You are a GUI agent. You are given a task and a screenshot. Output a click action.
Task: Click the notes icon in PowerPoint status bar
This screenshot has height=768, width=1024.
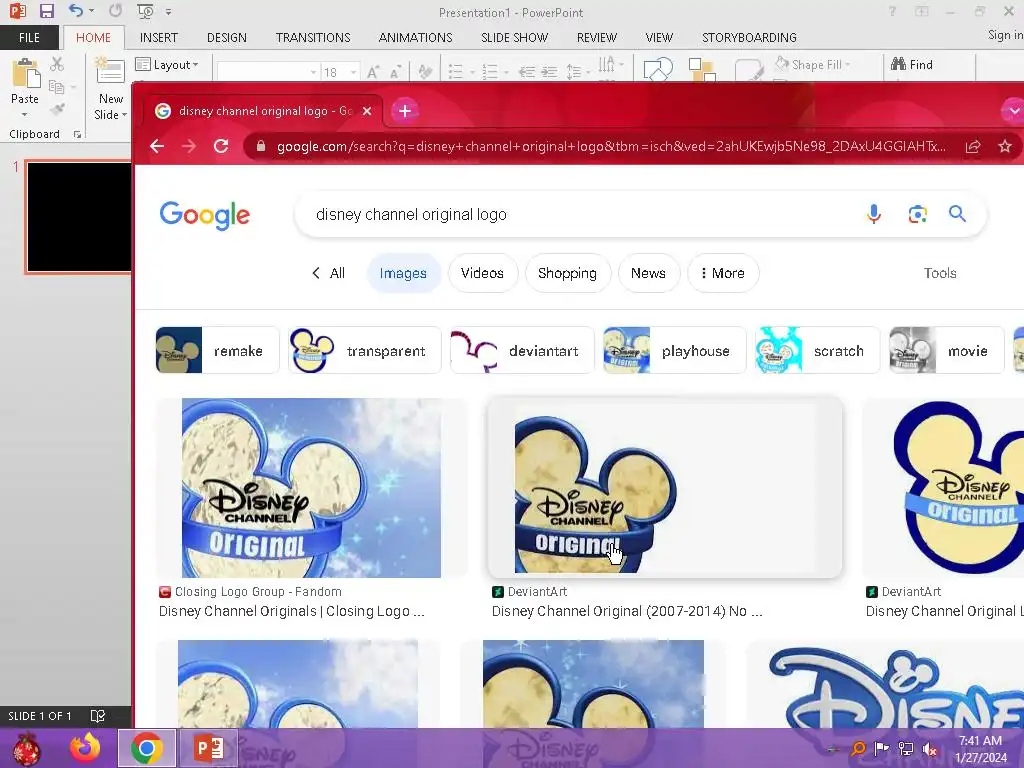point(97,716)
